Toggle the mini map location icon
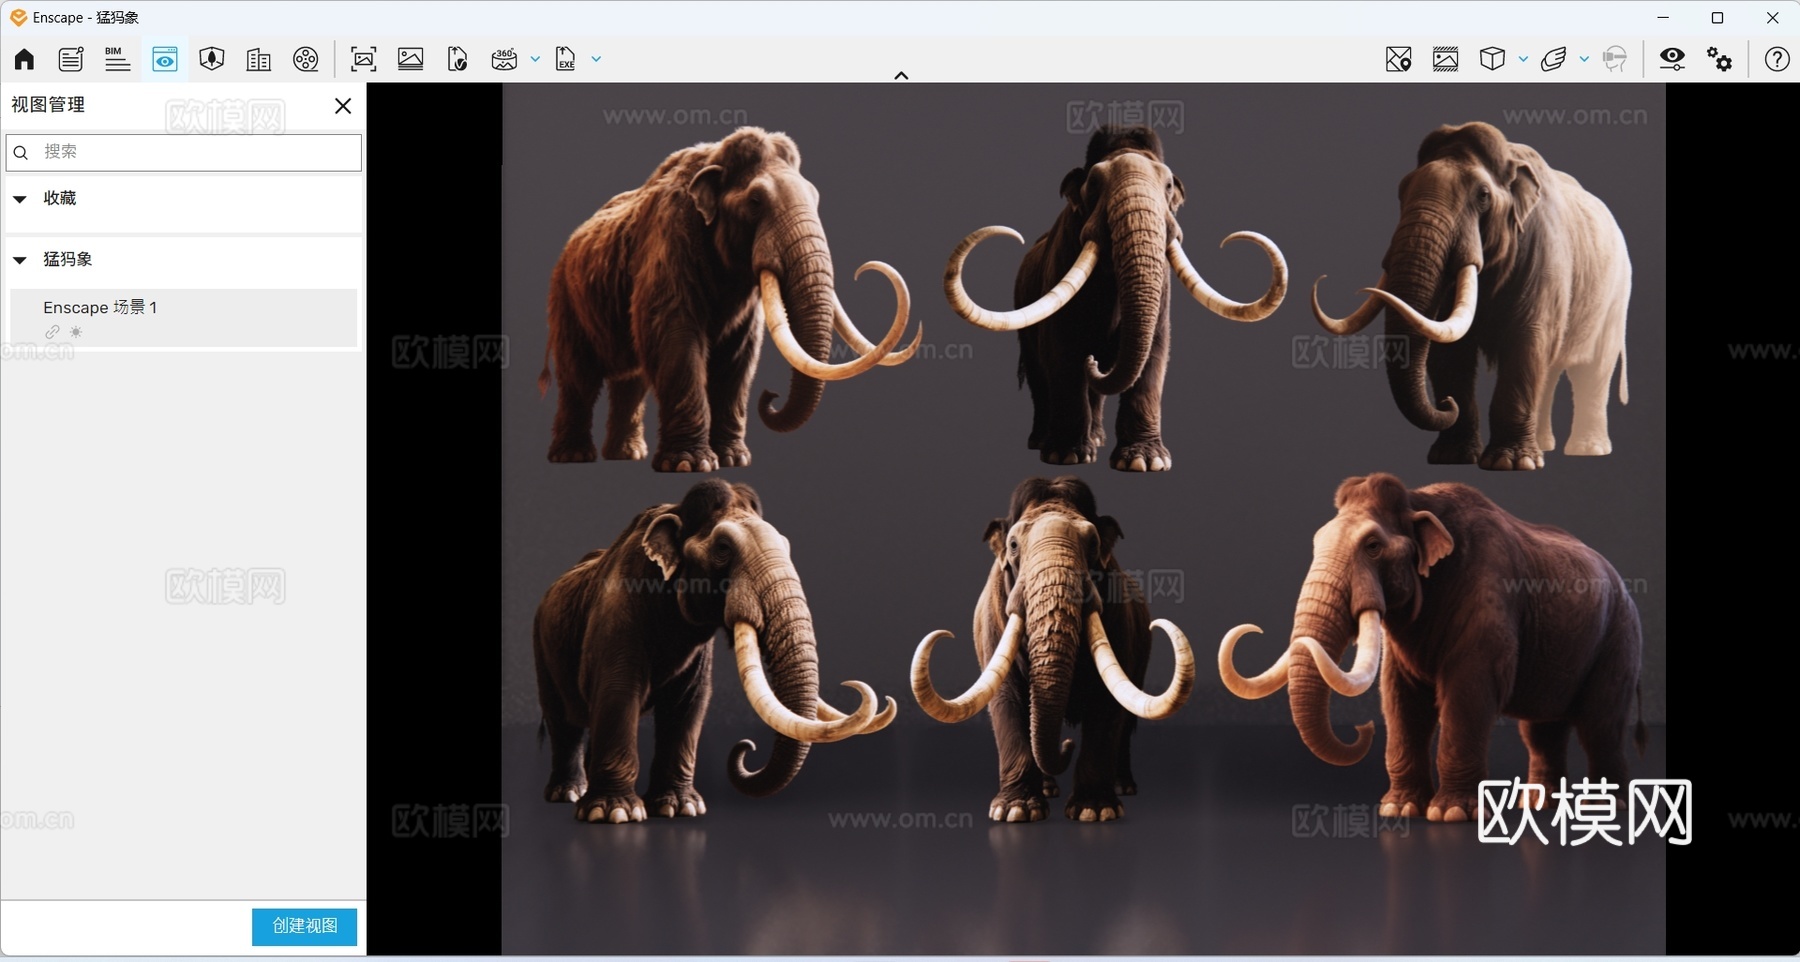The image size is (1800, 962). point(1398,59)
